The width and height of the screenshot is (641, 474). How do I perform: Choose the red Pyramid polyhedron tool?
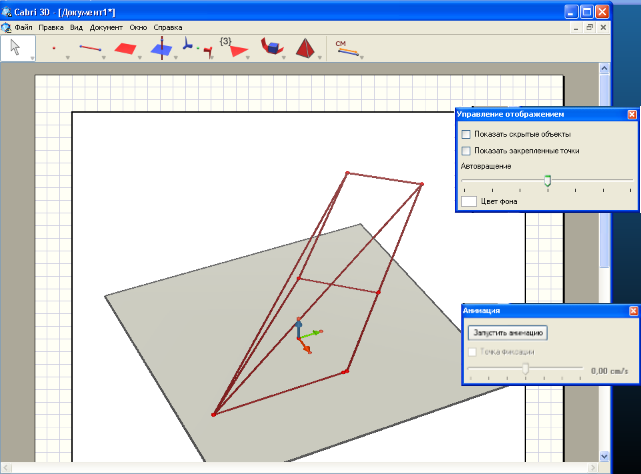pyautogui.click(x=305, y=47)
